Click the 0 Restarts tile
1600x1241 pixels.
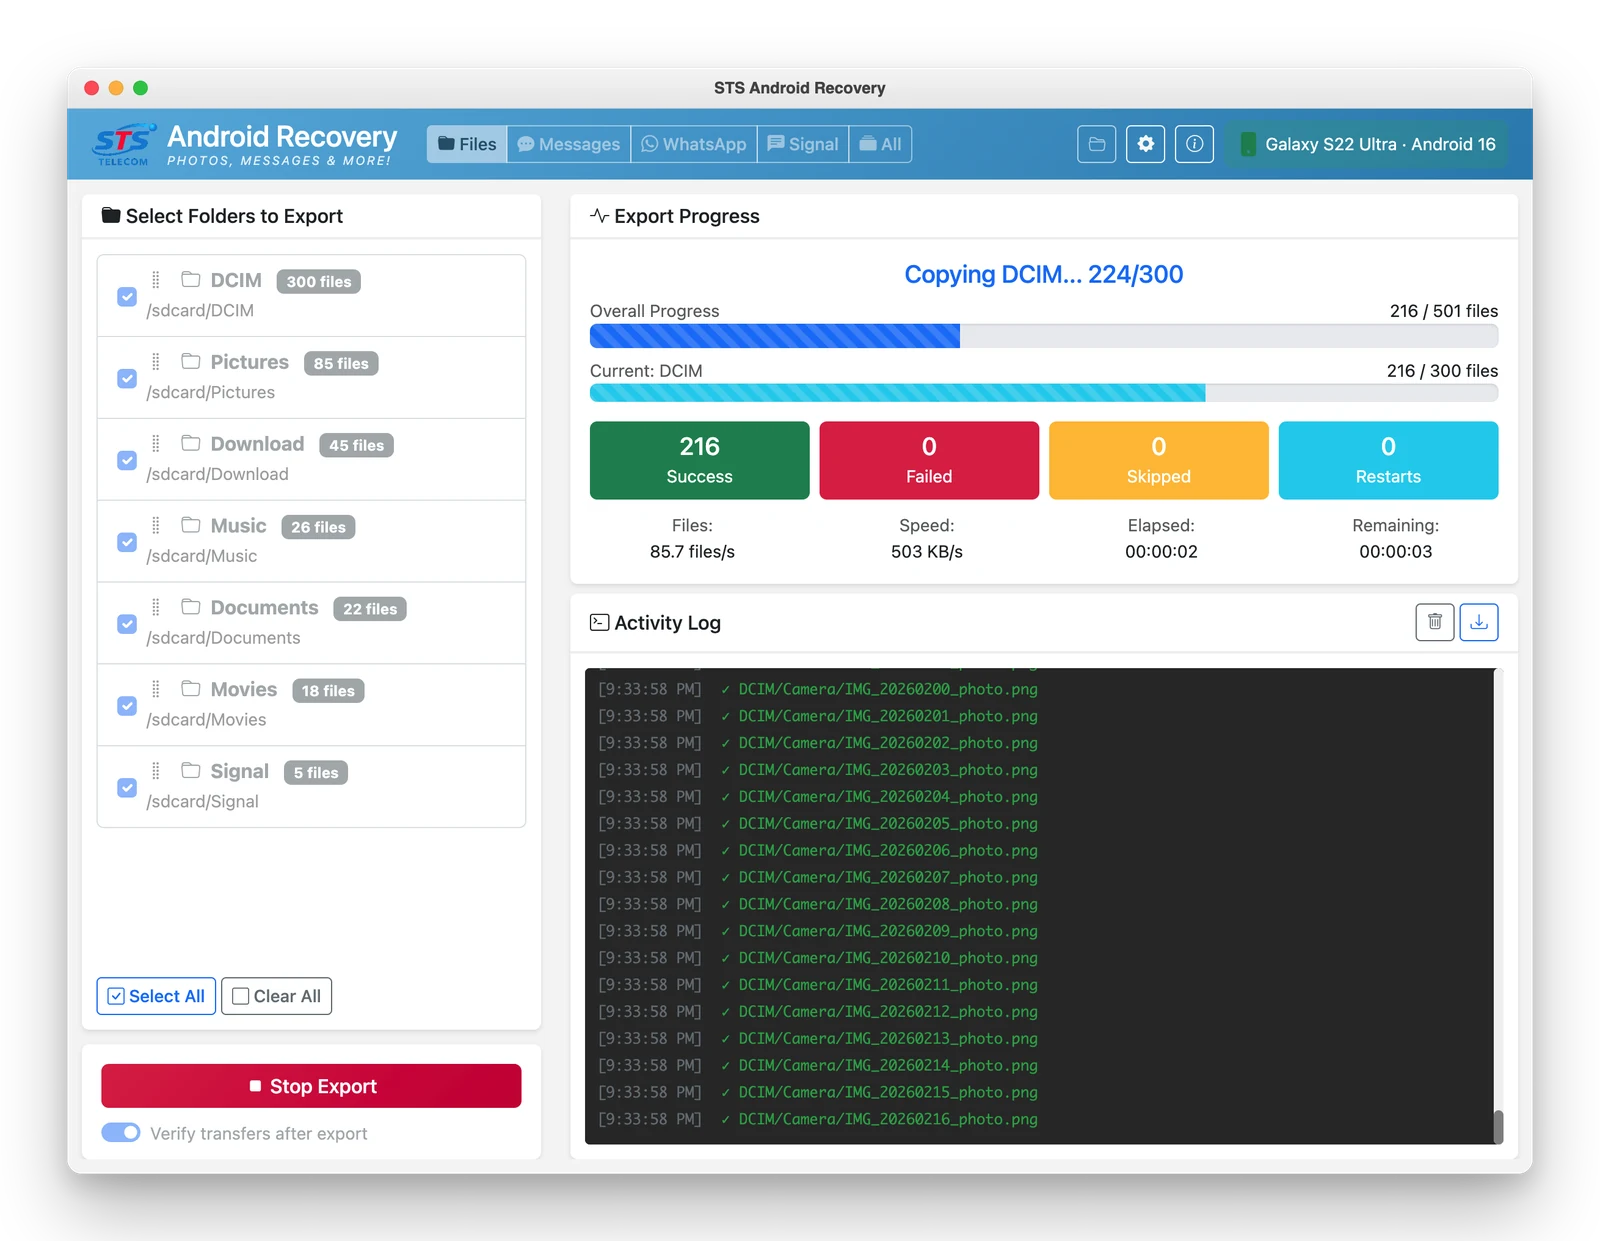click(x=1388, y=460)
